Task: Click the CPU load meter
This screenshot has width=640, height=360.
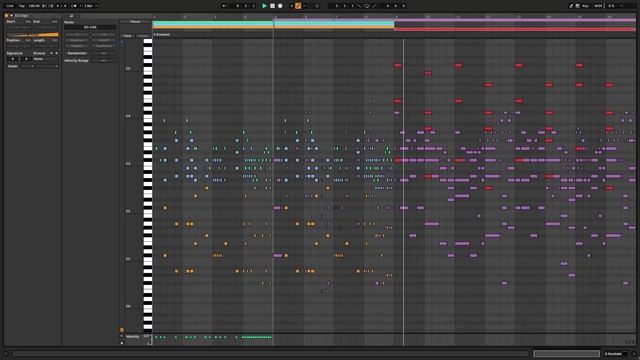Action: [x=611, y=6]
